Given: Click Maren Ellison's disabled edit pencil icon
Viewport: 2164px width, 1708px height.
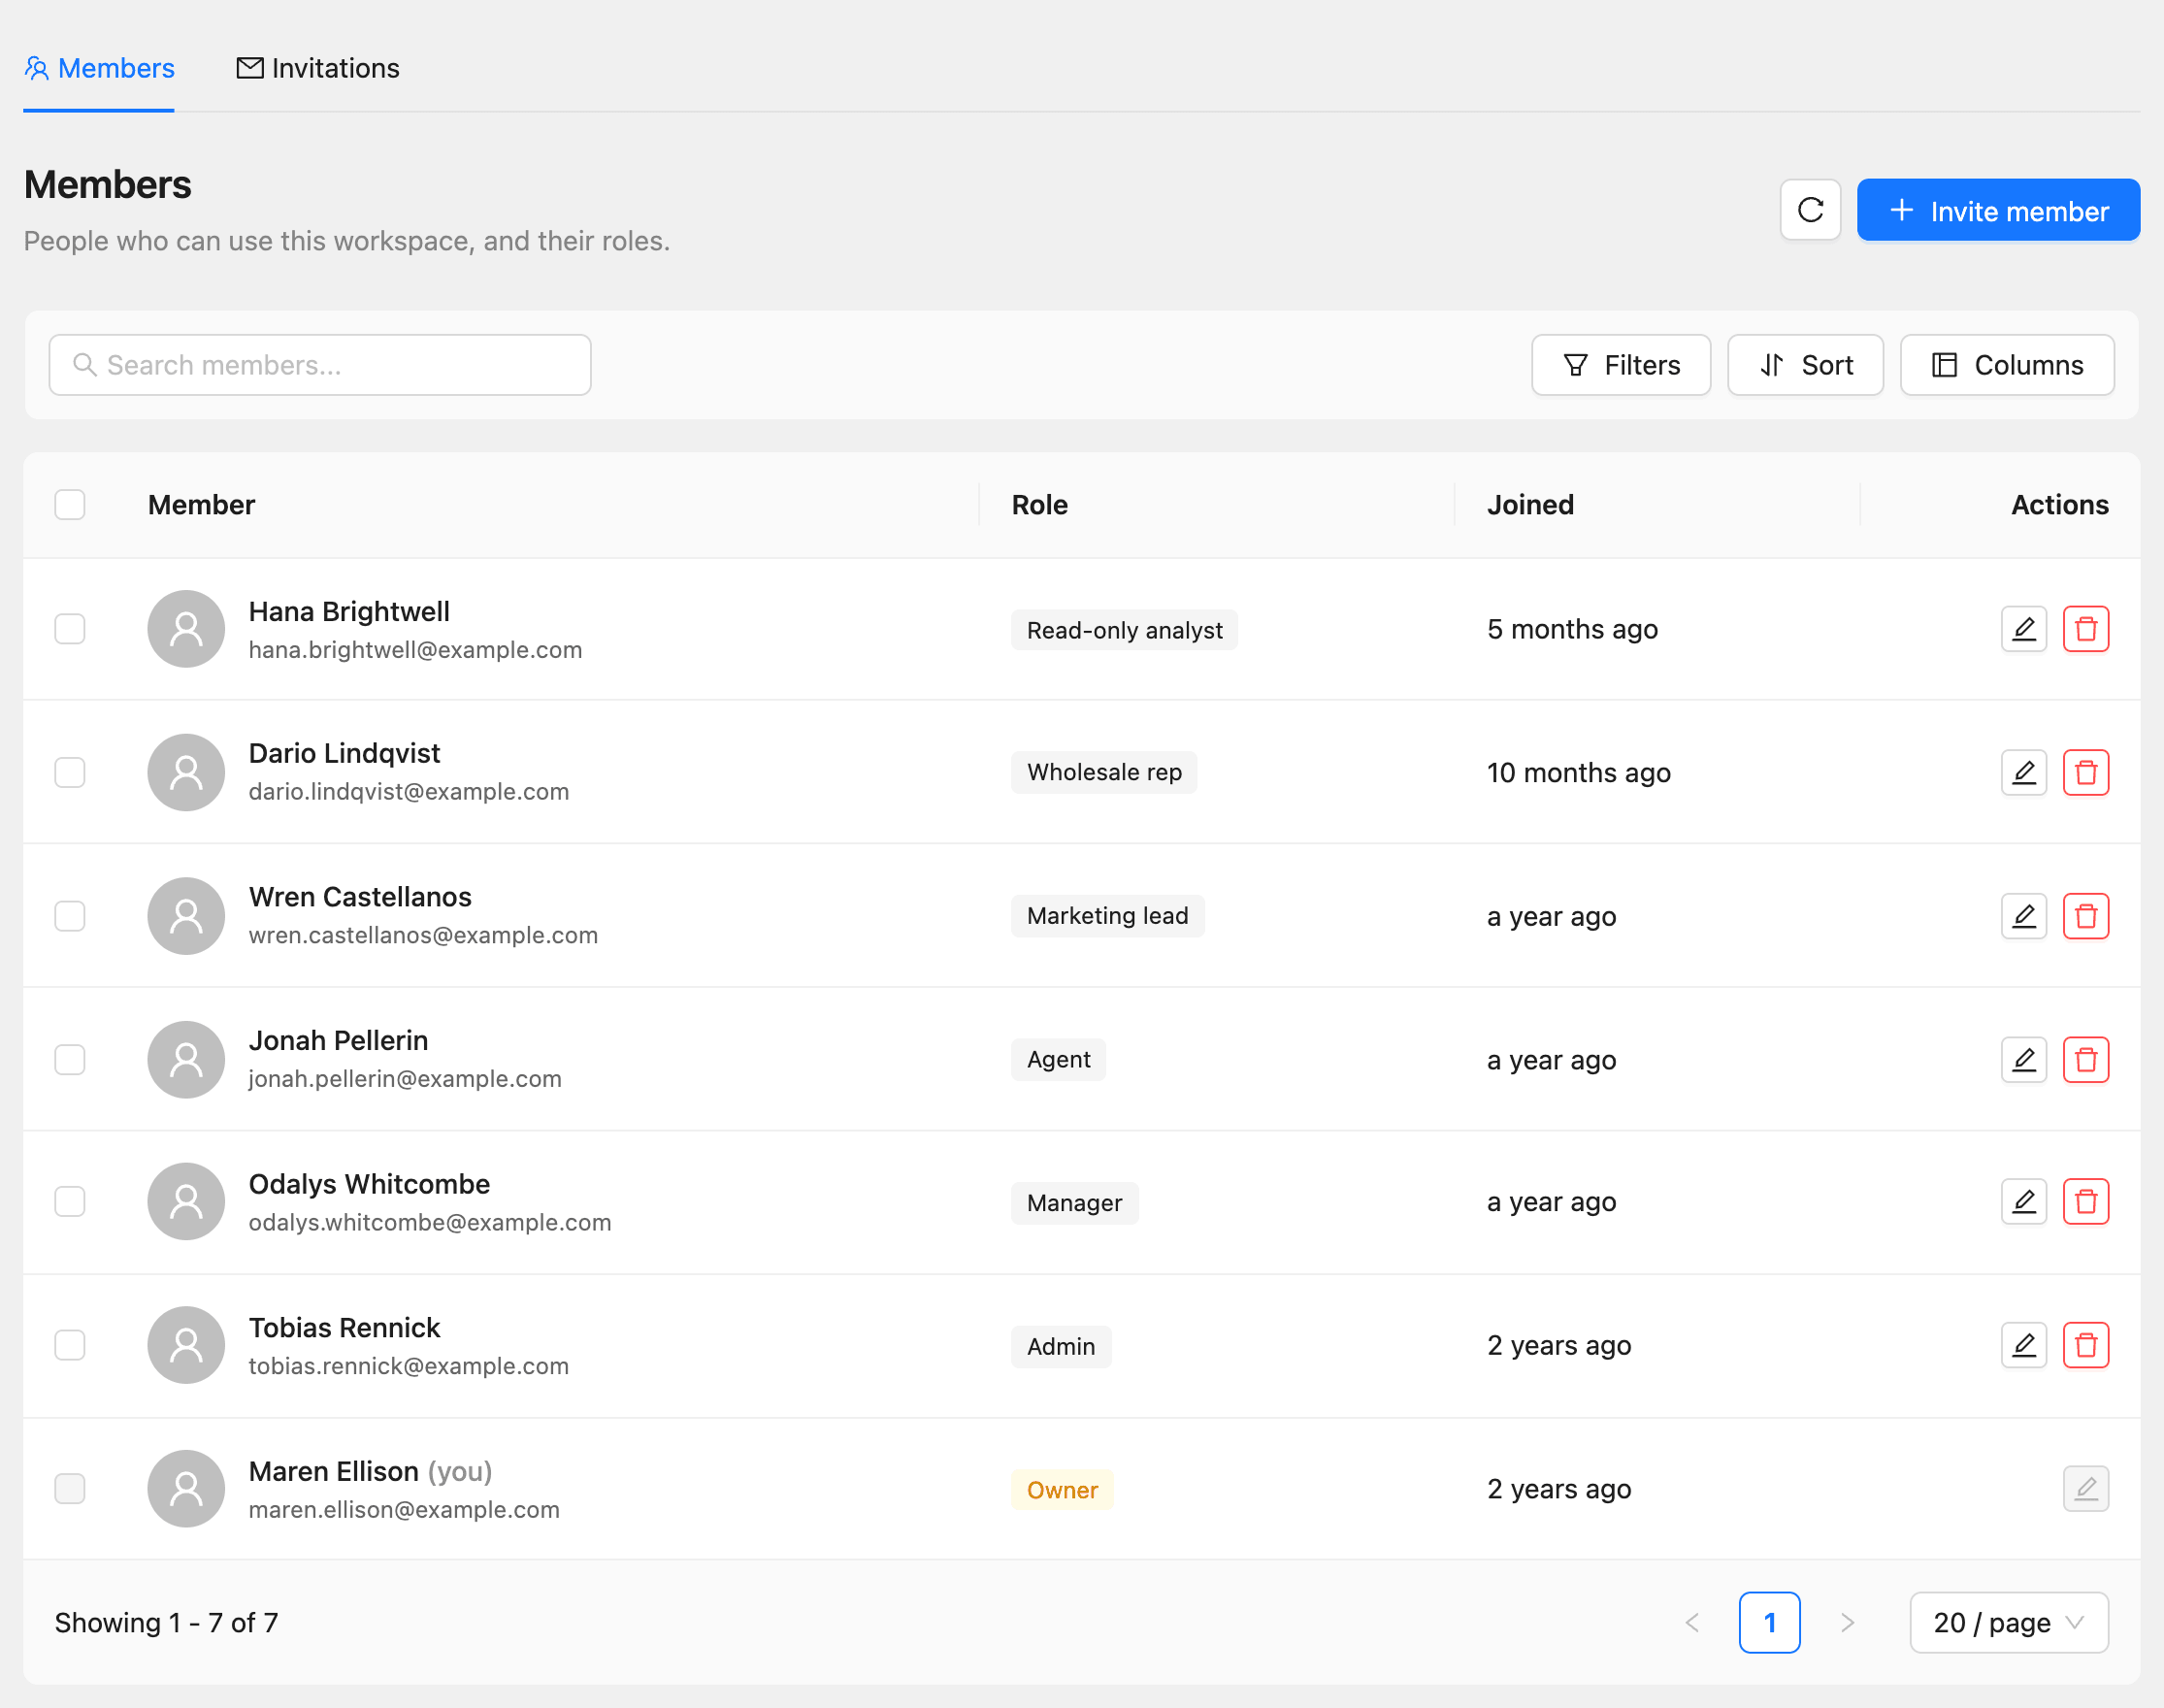Looking at the screenshot, I should (x=2086, y=1489).
